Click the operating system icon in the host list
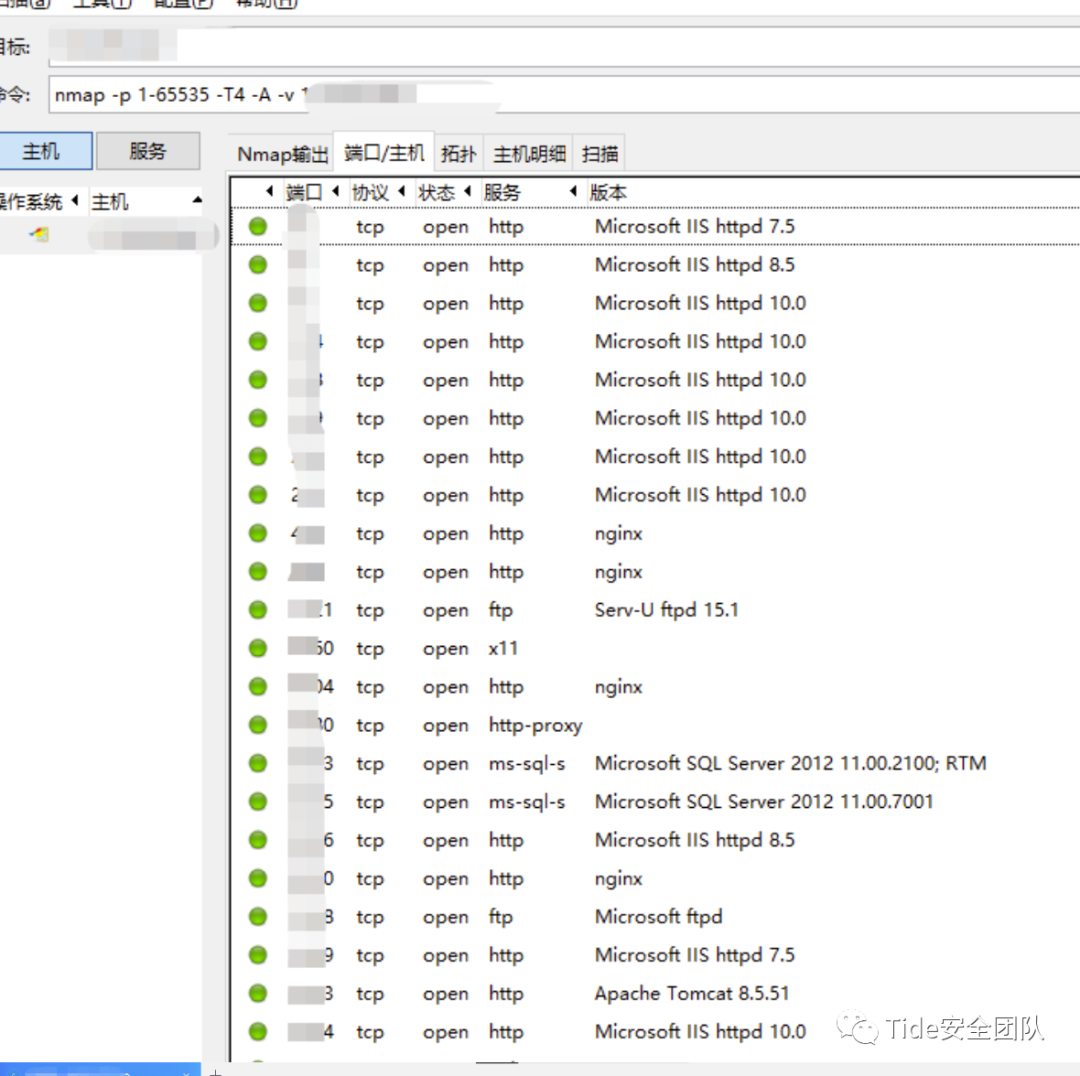Screen dimensions: 1080x1076 point(40,235)
